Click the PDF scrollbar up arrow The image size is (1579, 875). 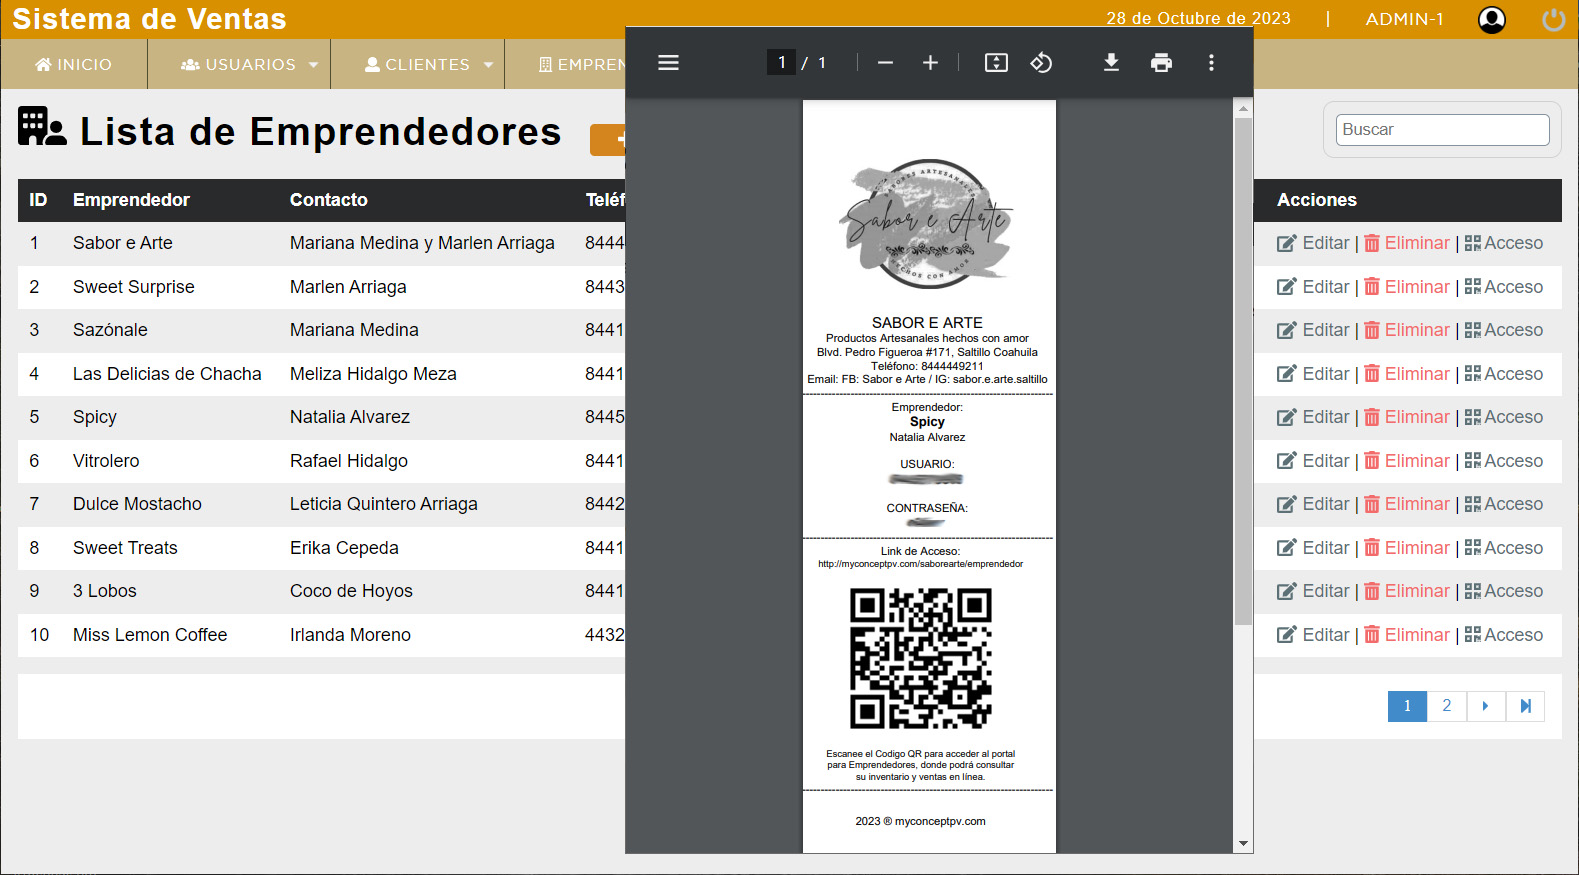(1243, 108)
